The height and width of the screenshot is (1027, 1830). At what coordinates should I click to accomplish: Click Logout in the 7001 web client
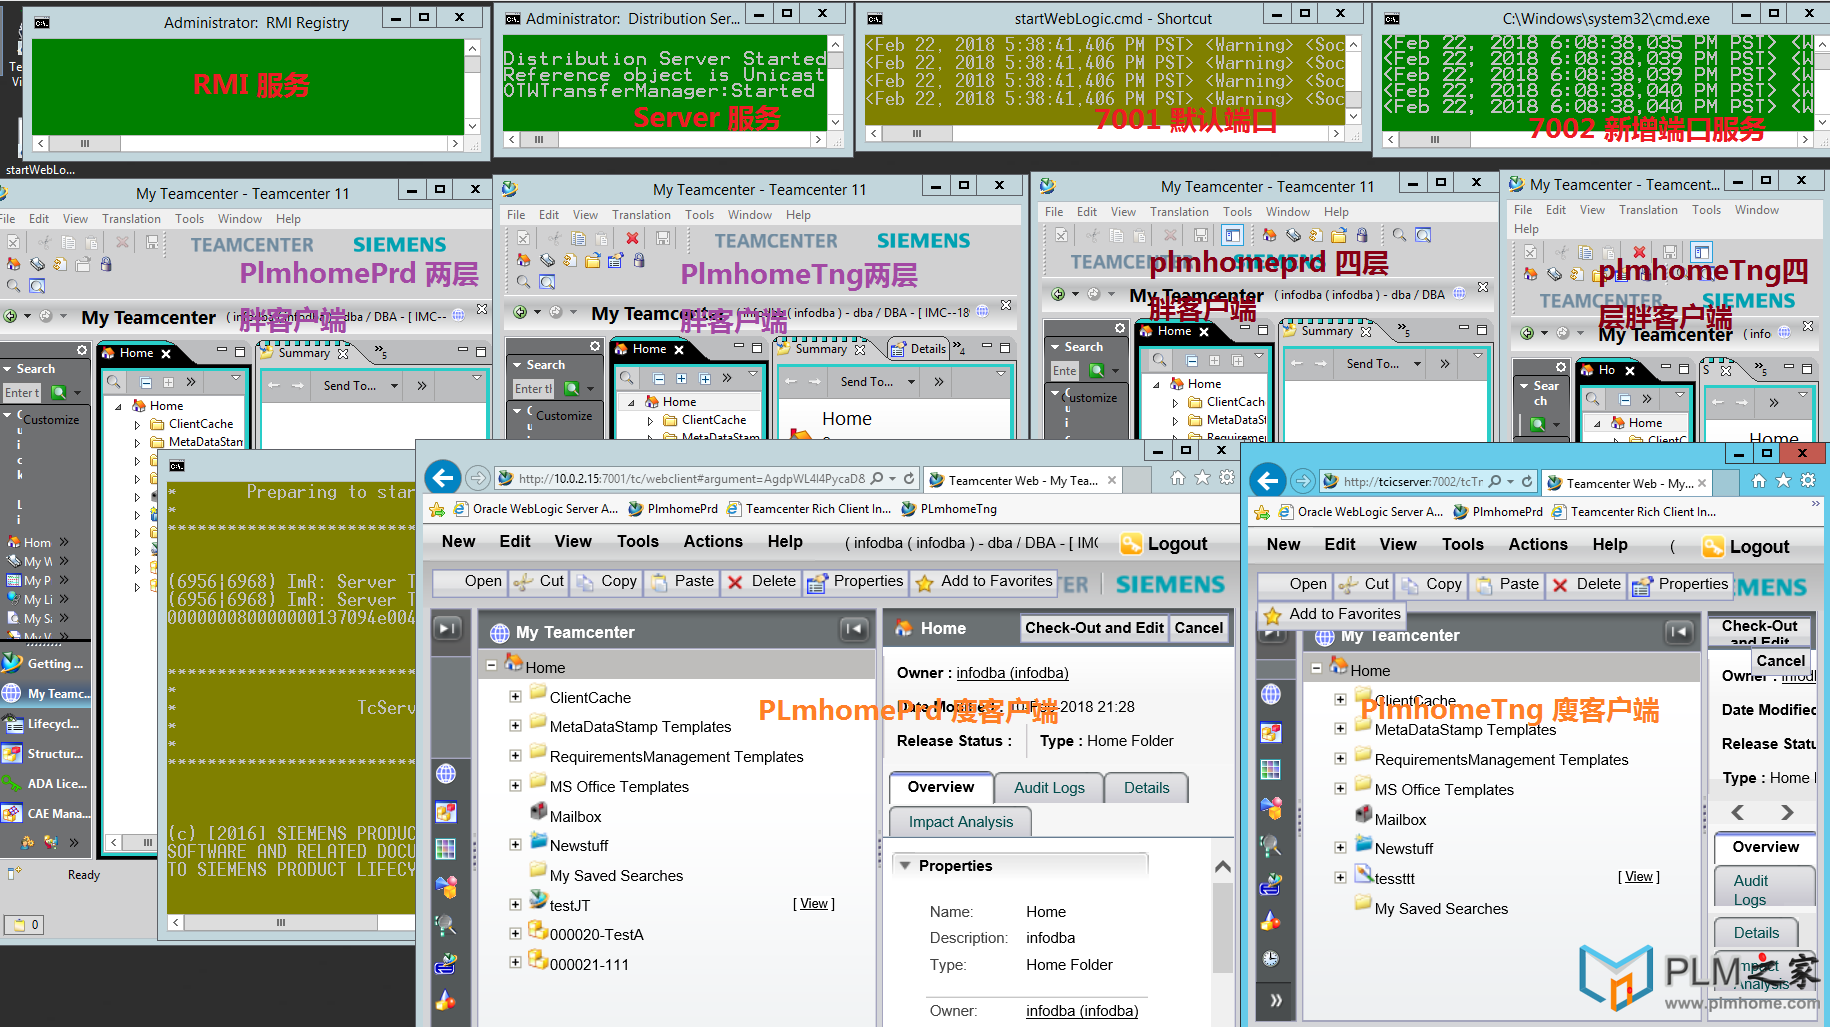click(x=1165, y=544)
